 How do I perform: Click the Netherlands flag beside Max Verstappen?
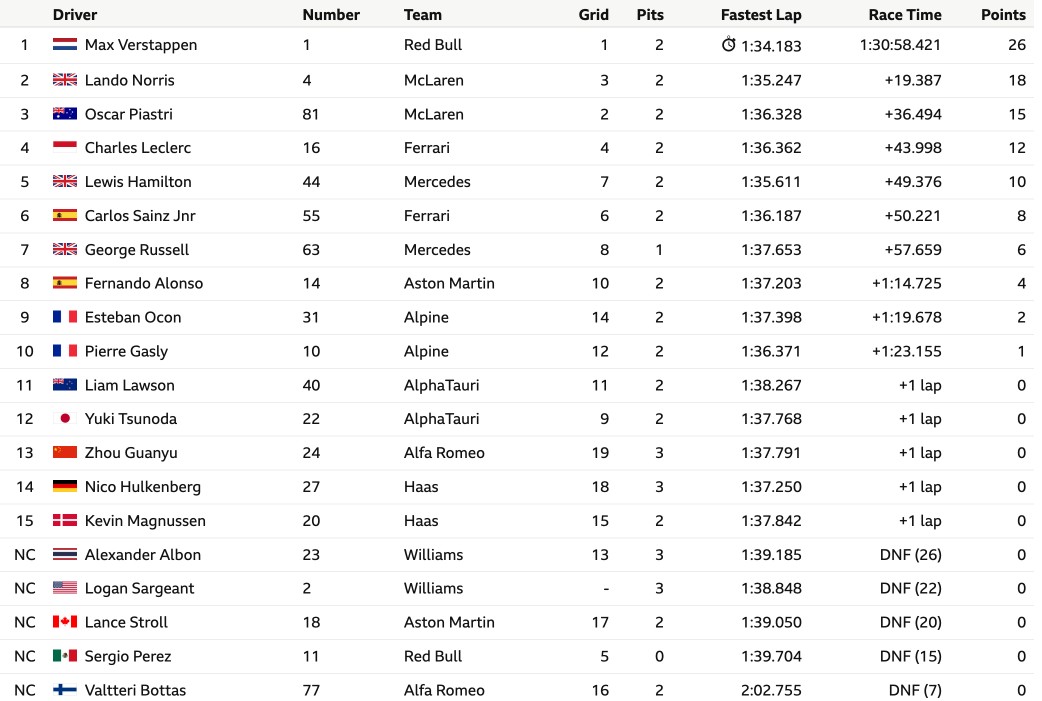(x=64, y=45)
